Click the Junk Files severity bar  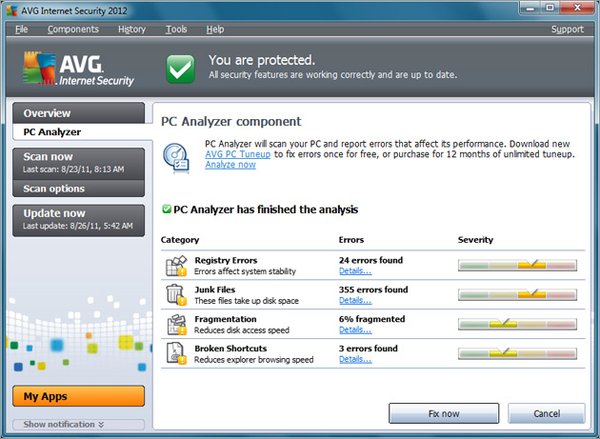click(x=517, y=294)
